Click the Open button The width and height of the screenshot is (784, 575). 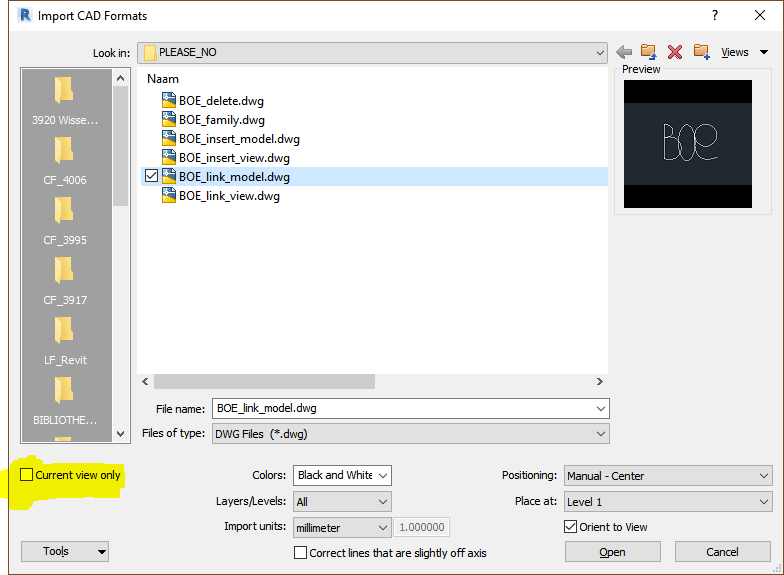(x=612, y=552)
